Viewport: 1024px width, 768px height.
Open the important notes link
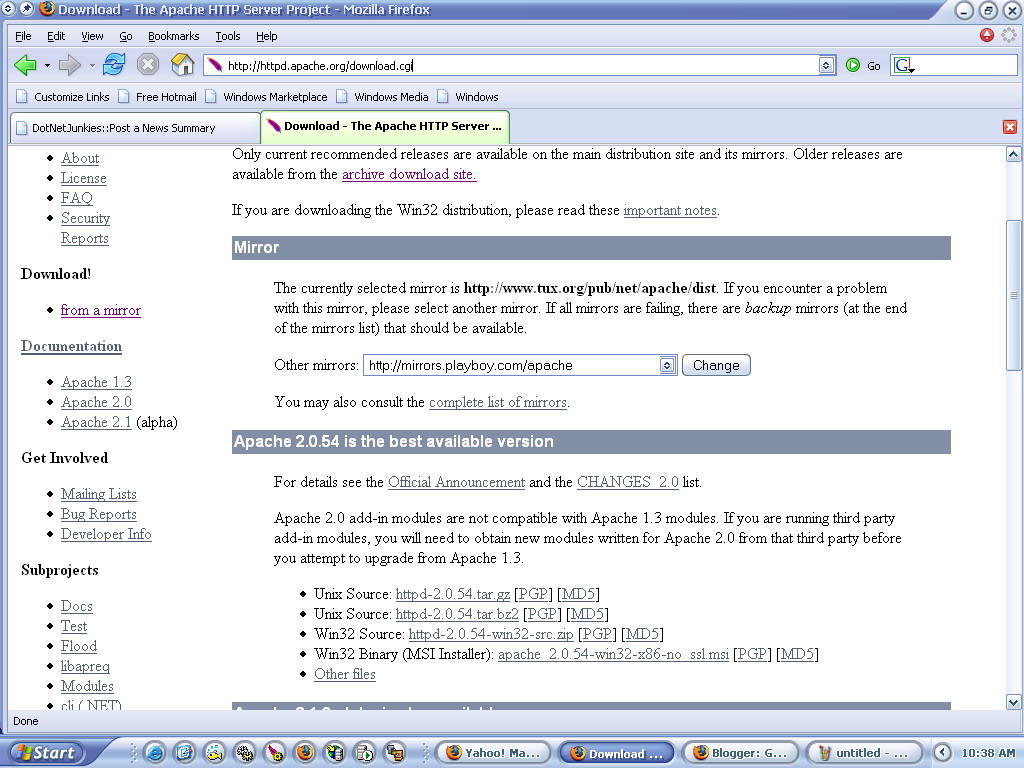click(670, 210)
